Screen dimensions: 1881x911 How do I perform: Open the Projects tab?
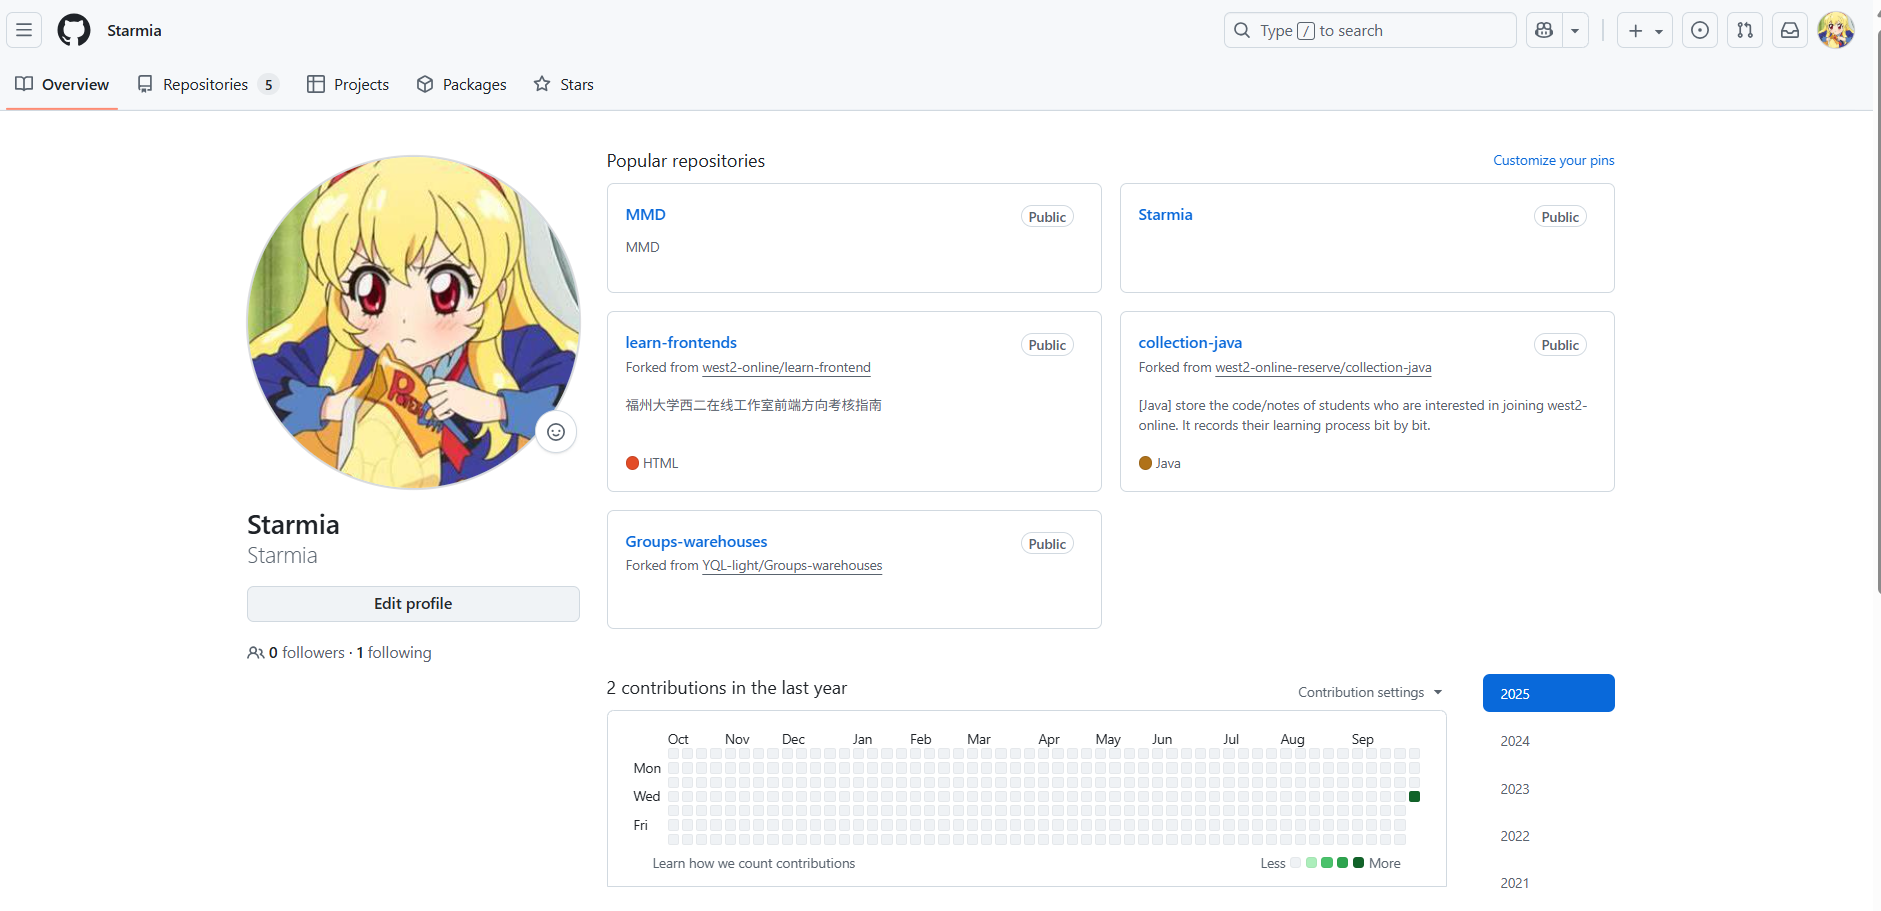tap(348, 85)
